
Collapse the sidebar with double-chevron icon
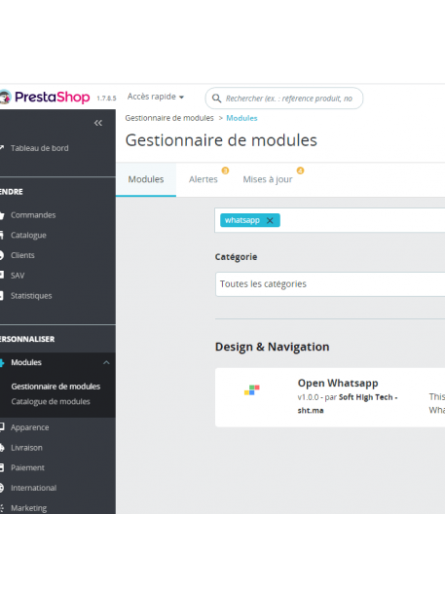click(x=98, y=123)
